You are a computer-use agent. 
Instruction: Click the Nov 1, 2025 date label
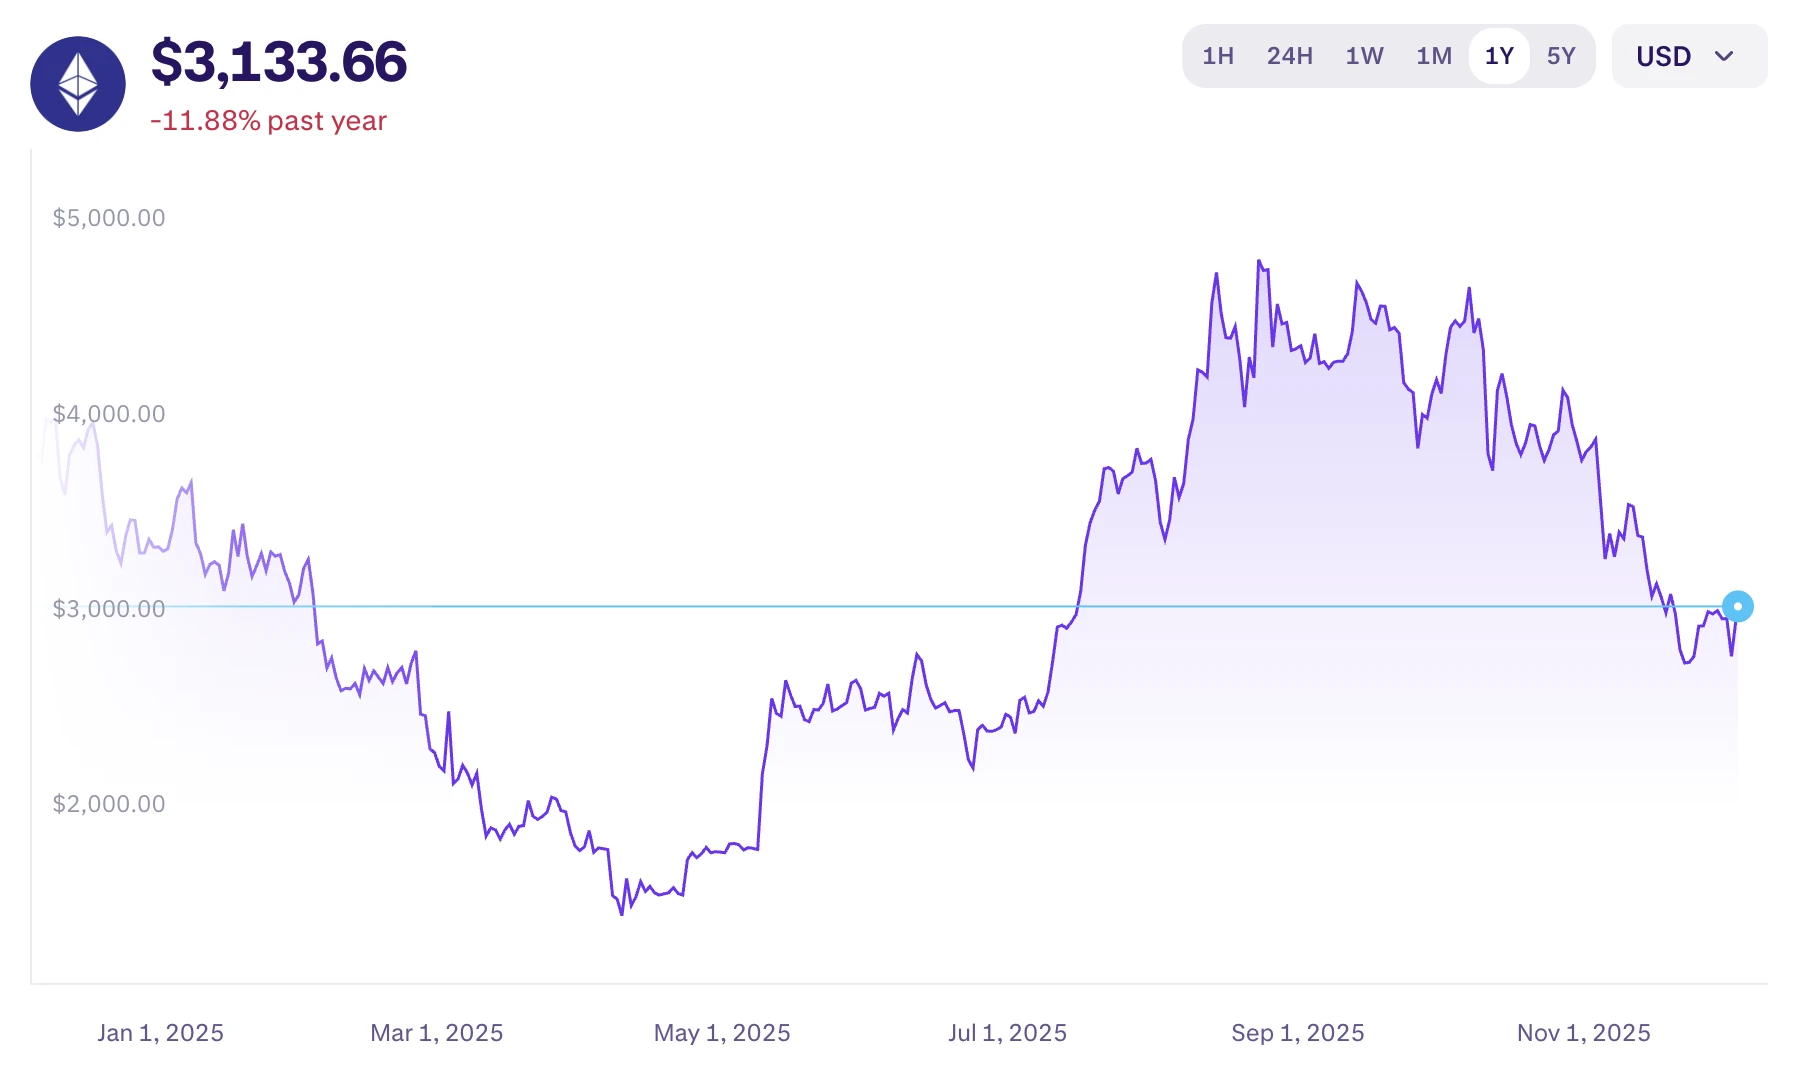(1583, 1032)
